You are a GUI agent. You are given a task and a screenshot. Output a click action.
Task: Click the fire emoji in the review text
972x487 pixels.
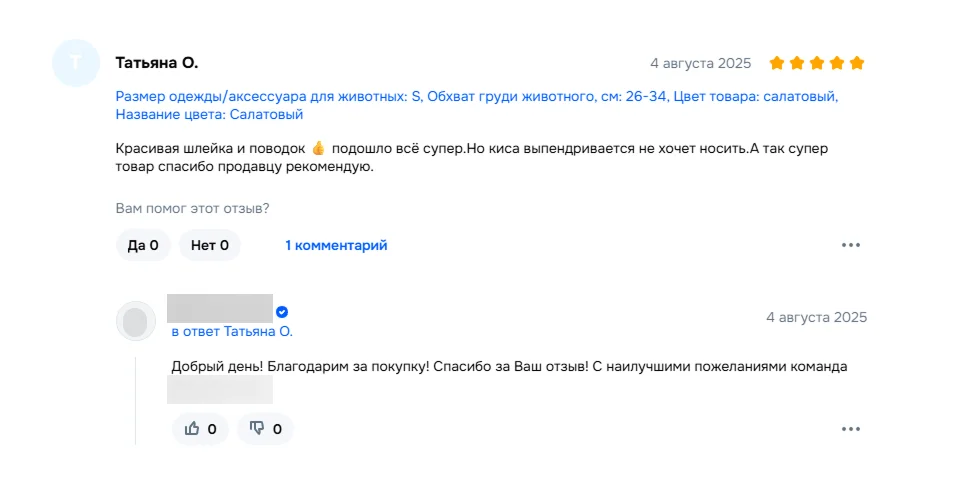pos(319,148)
